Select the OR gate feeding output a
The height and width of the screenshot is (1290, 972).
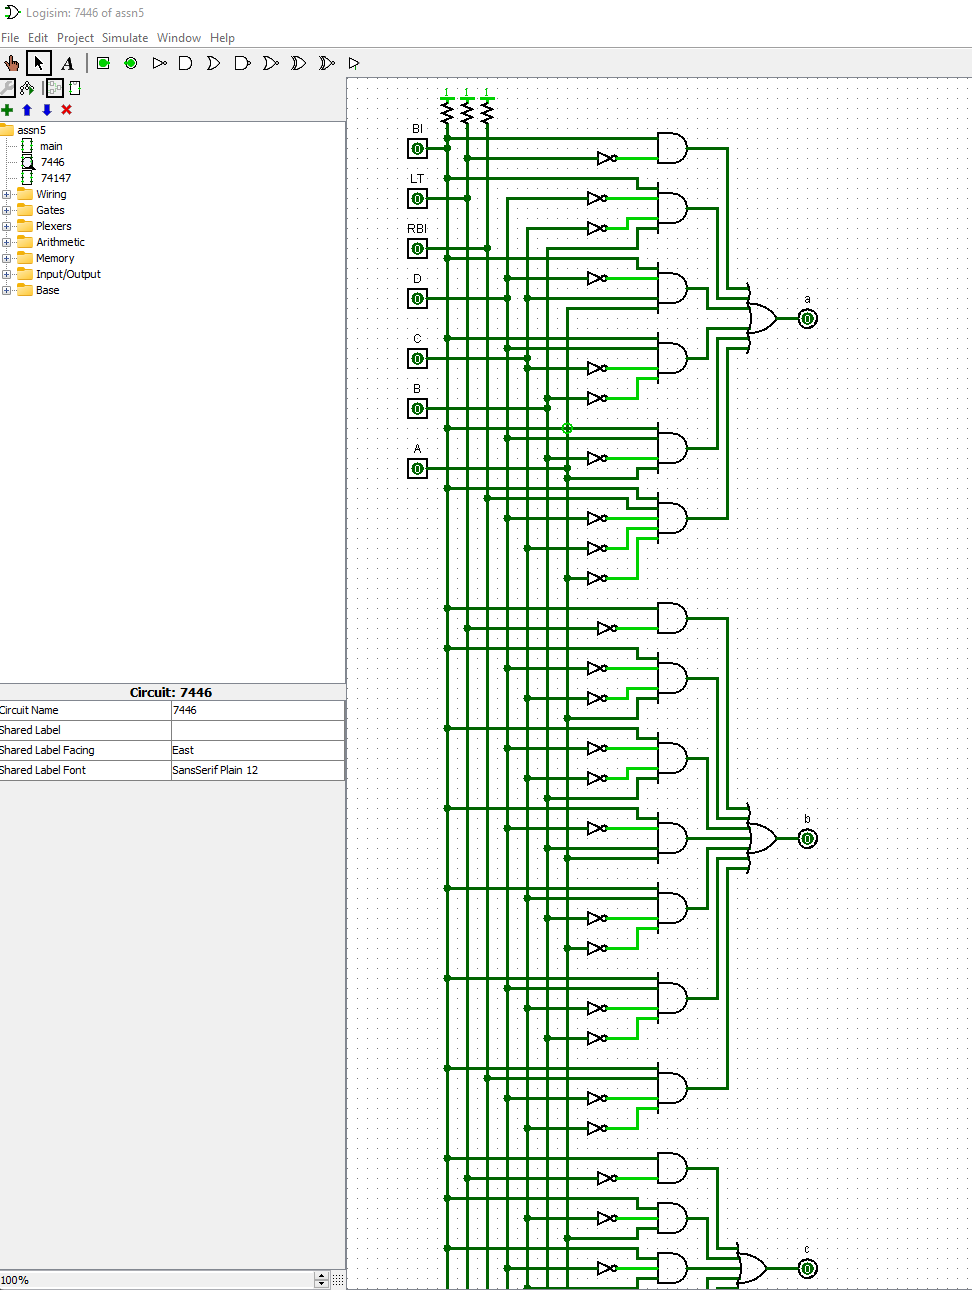(762, 319)
